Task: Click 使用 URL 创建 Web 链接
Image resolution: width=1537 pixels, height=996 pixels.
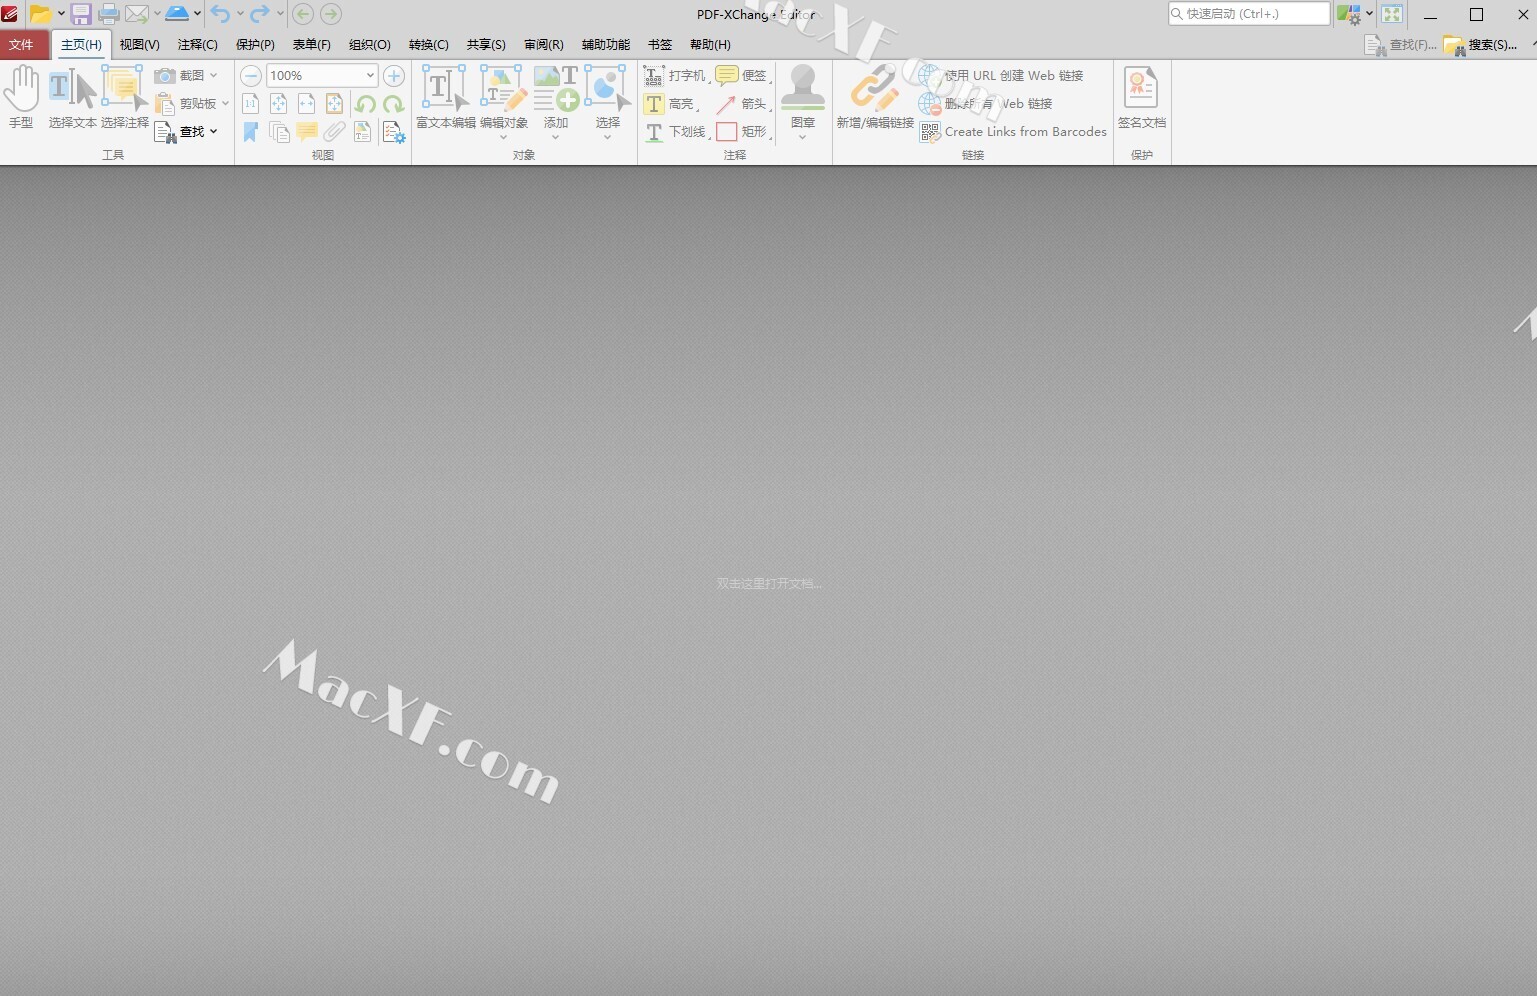Action: point(1001,75)
